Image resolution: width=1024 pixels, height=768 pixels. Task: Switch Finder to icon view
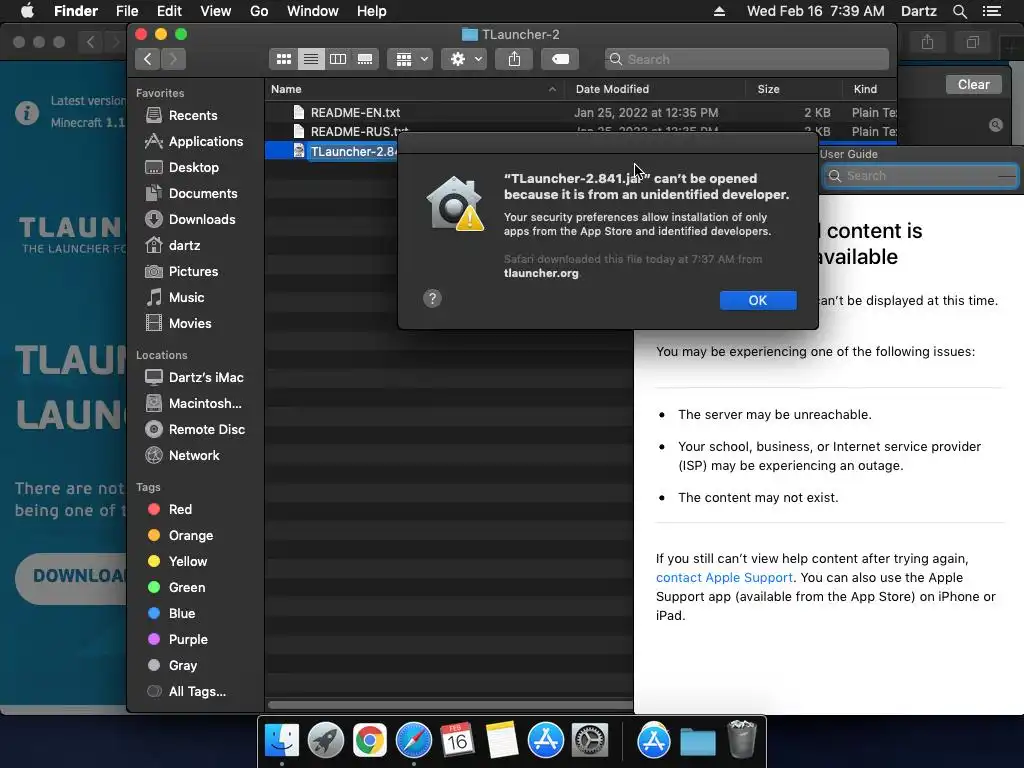coord(283,59)
